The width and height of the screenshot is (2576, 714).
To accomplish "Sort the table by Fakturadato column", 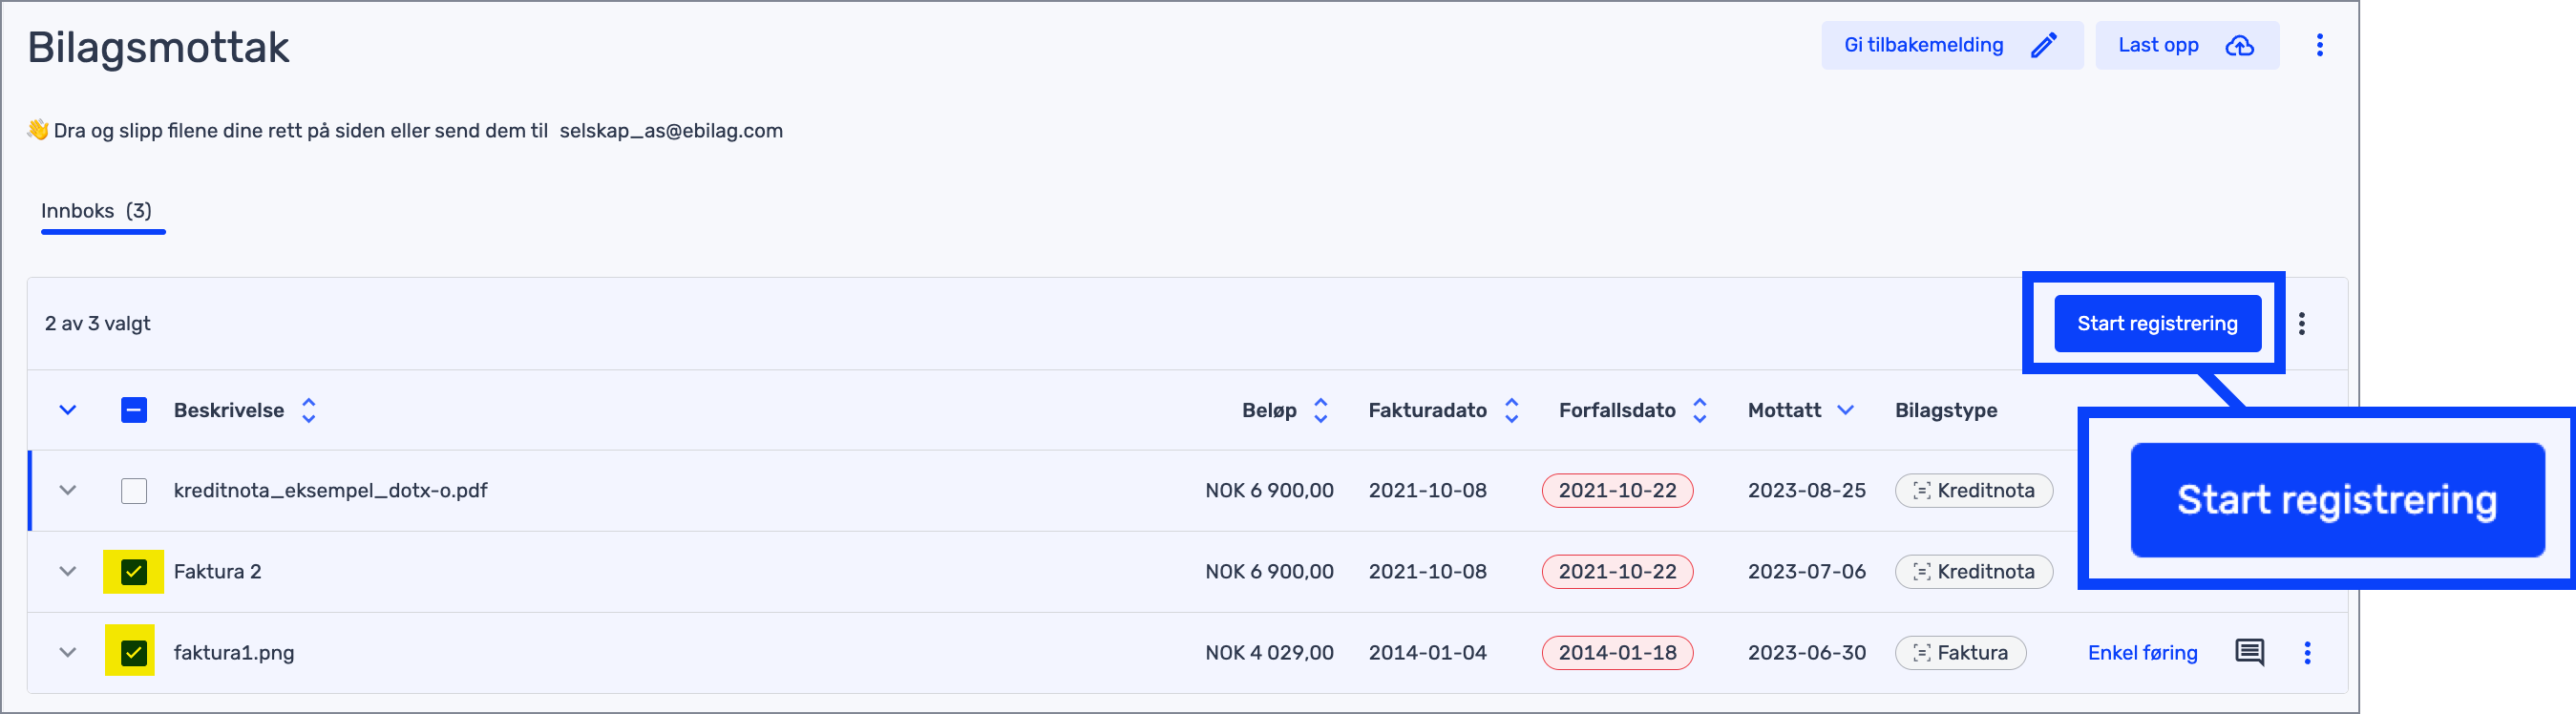I will (x=1511, y=410).
